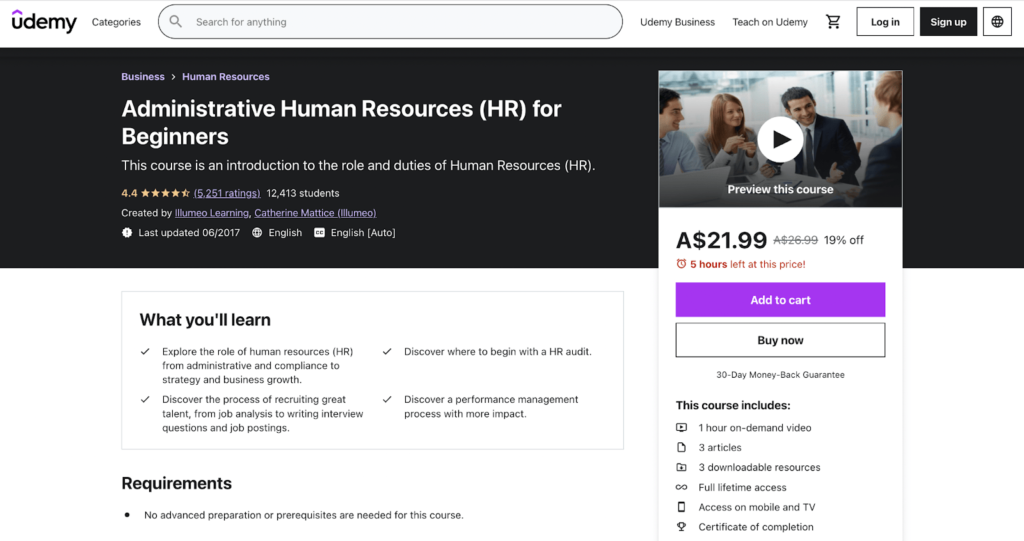Click the checkmark beside HR audit item
Viewport: 1024px width, 541px height.
387,352
